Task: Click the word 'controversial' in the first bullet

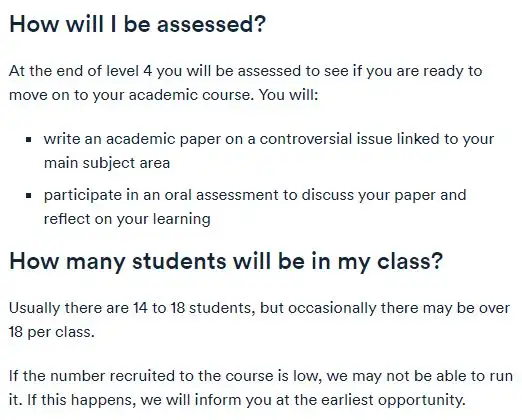Action: point(306,139)
